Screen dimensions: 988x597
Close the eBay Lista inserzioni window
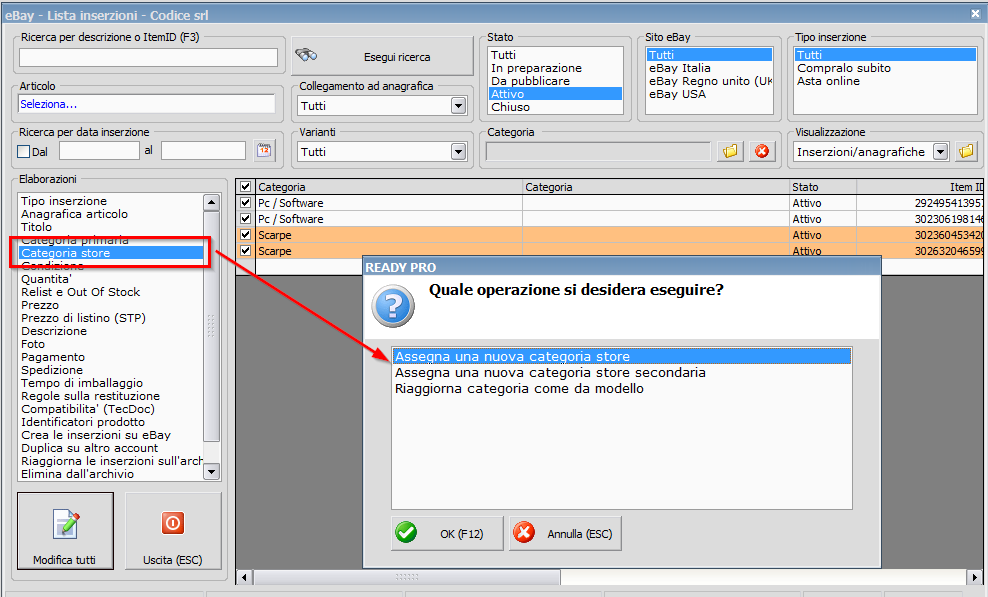pos(975,13)
